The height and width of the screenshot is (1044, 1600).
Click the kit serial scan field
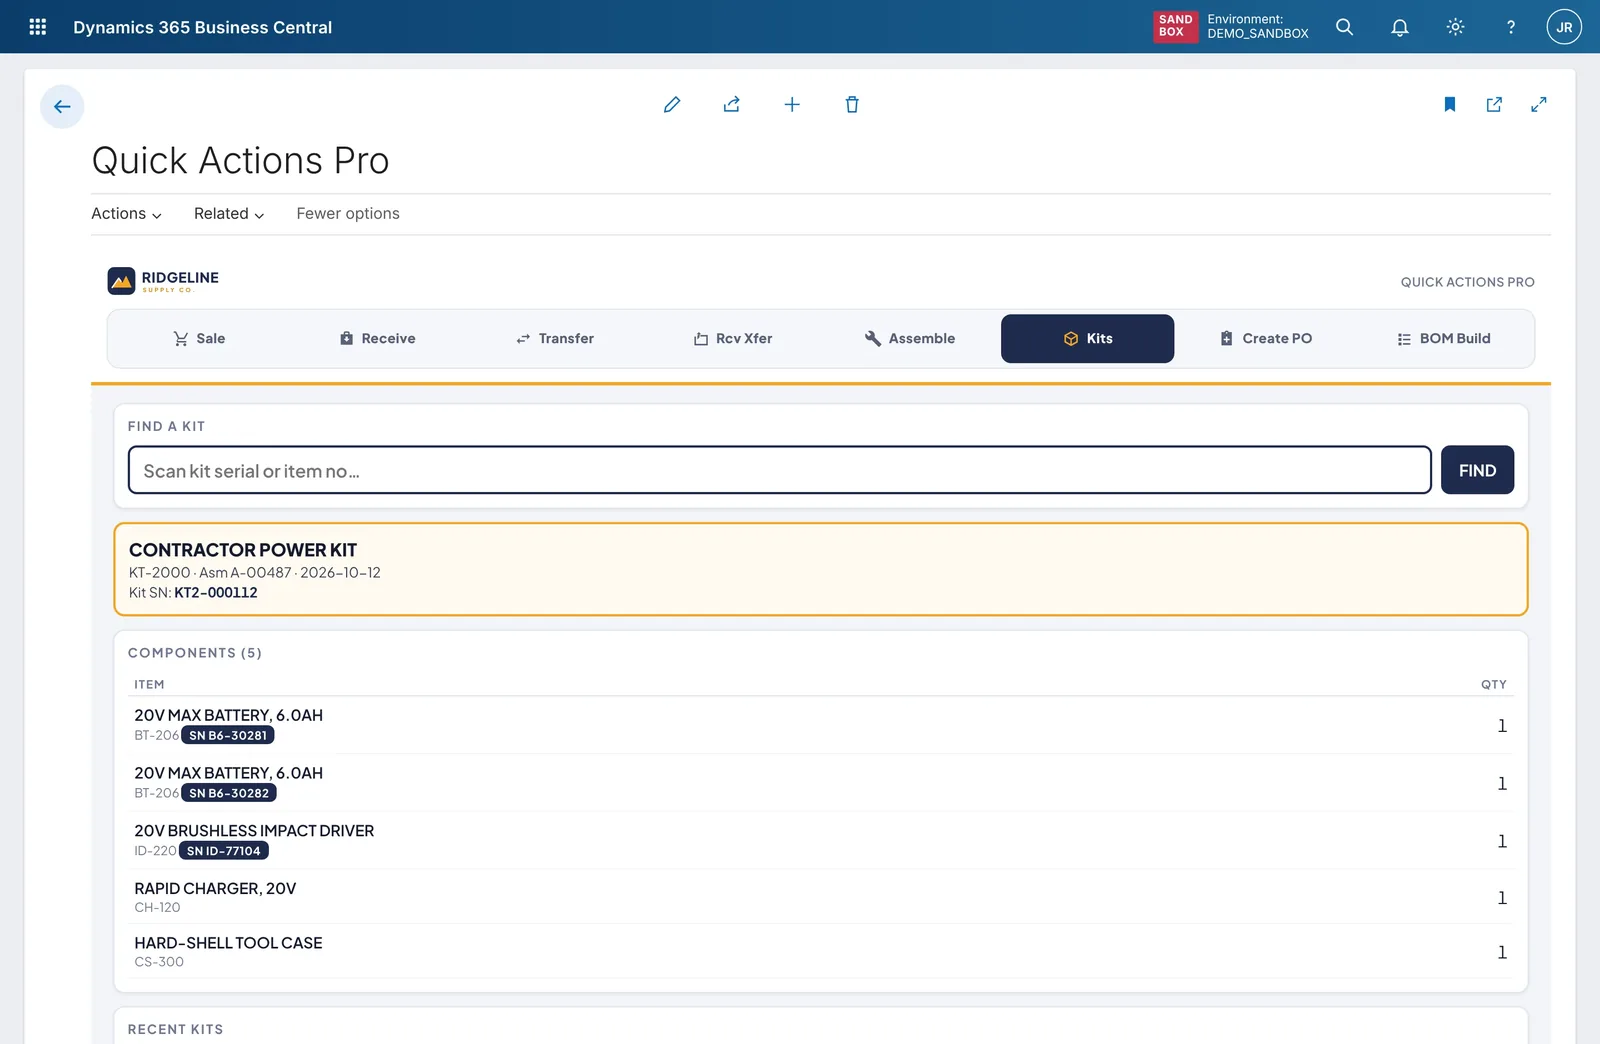click(780, 470)
